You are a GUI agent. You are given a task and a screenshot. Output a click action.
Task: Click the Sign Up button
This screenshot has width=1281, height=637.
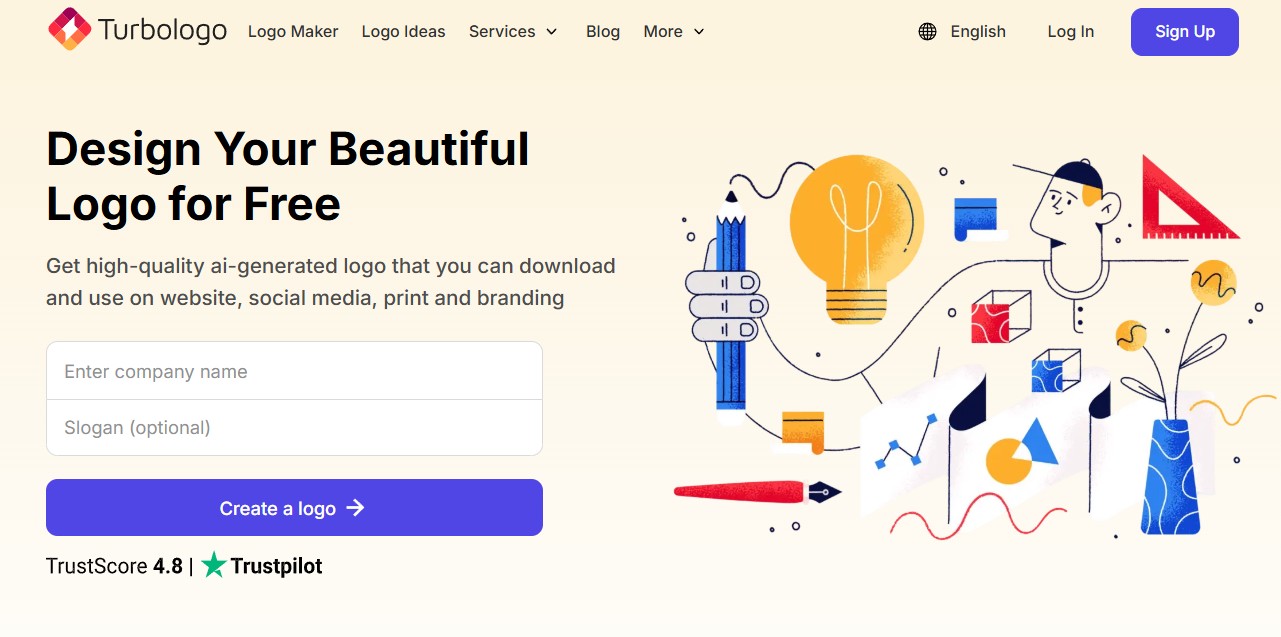click(1184, 31)
